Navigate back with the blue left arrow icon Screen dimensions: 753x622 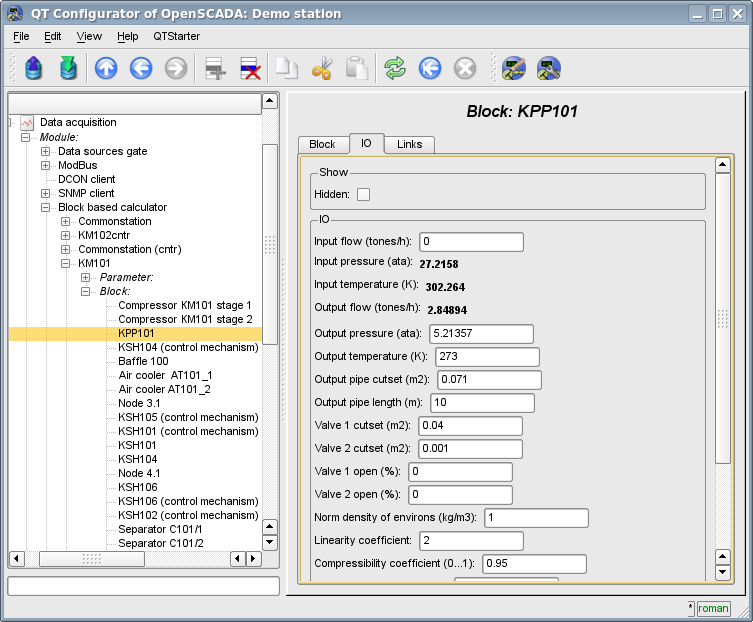tap(141, 69)
